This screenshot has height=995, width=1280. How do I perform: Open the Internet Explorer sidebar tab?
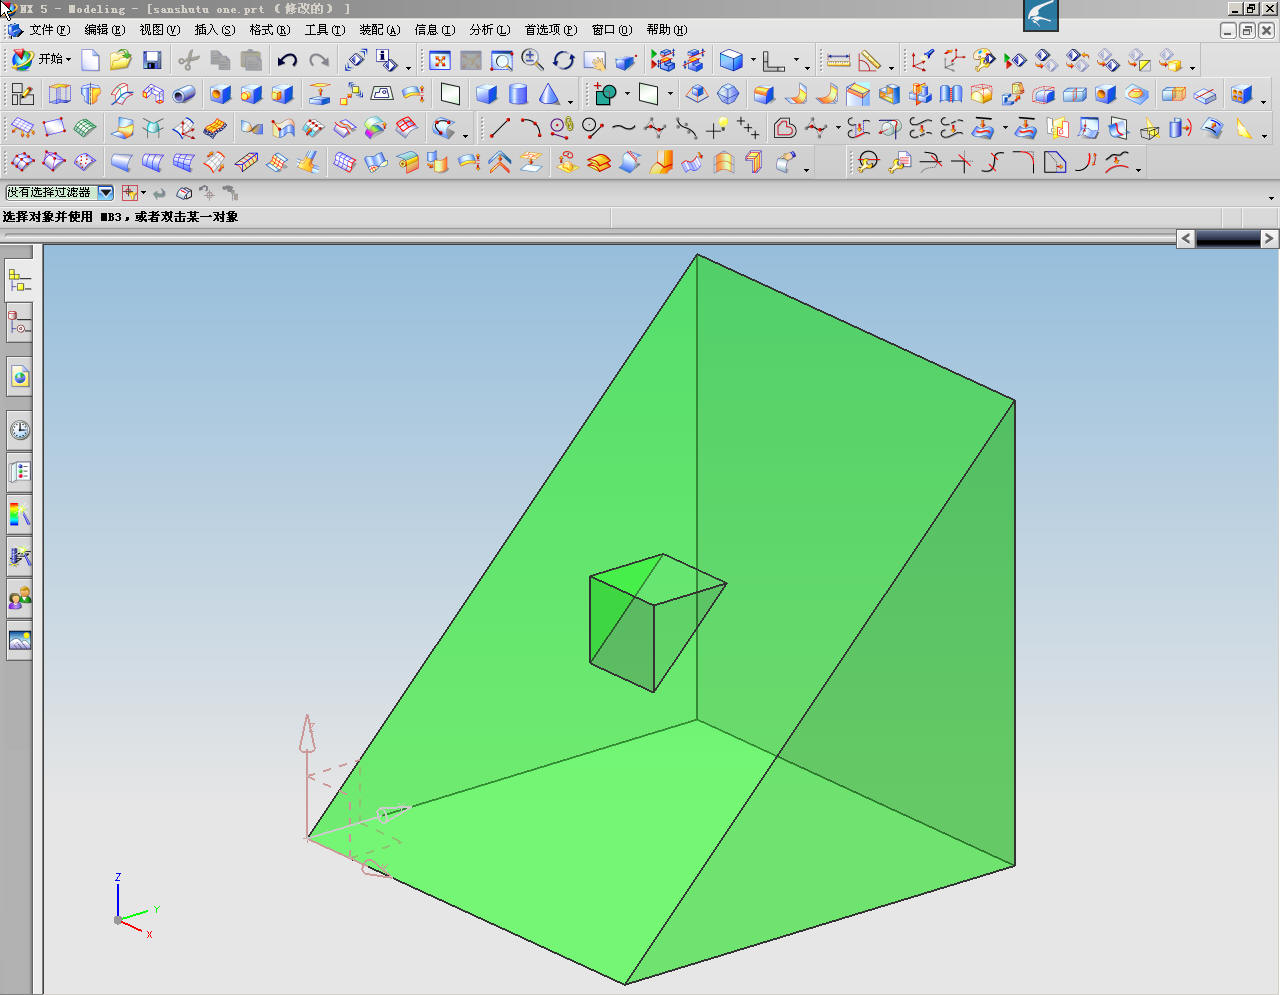19,377
